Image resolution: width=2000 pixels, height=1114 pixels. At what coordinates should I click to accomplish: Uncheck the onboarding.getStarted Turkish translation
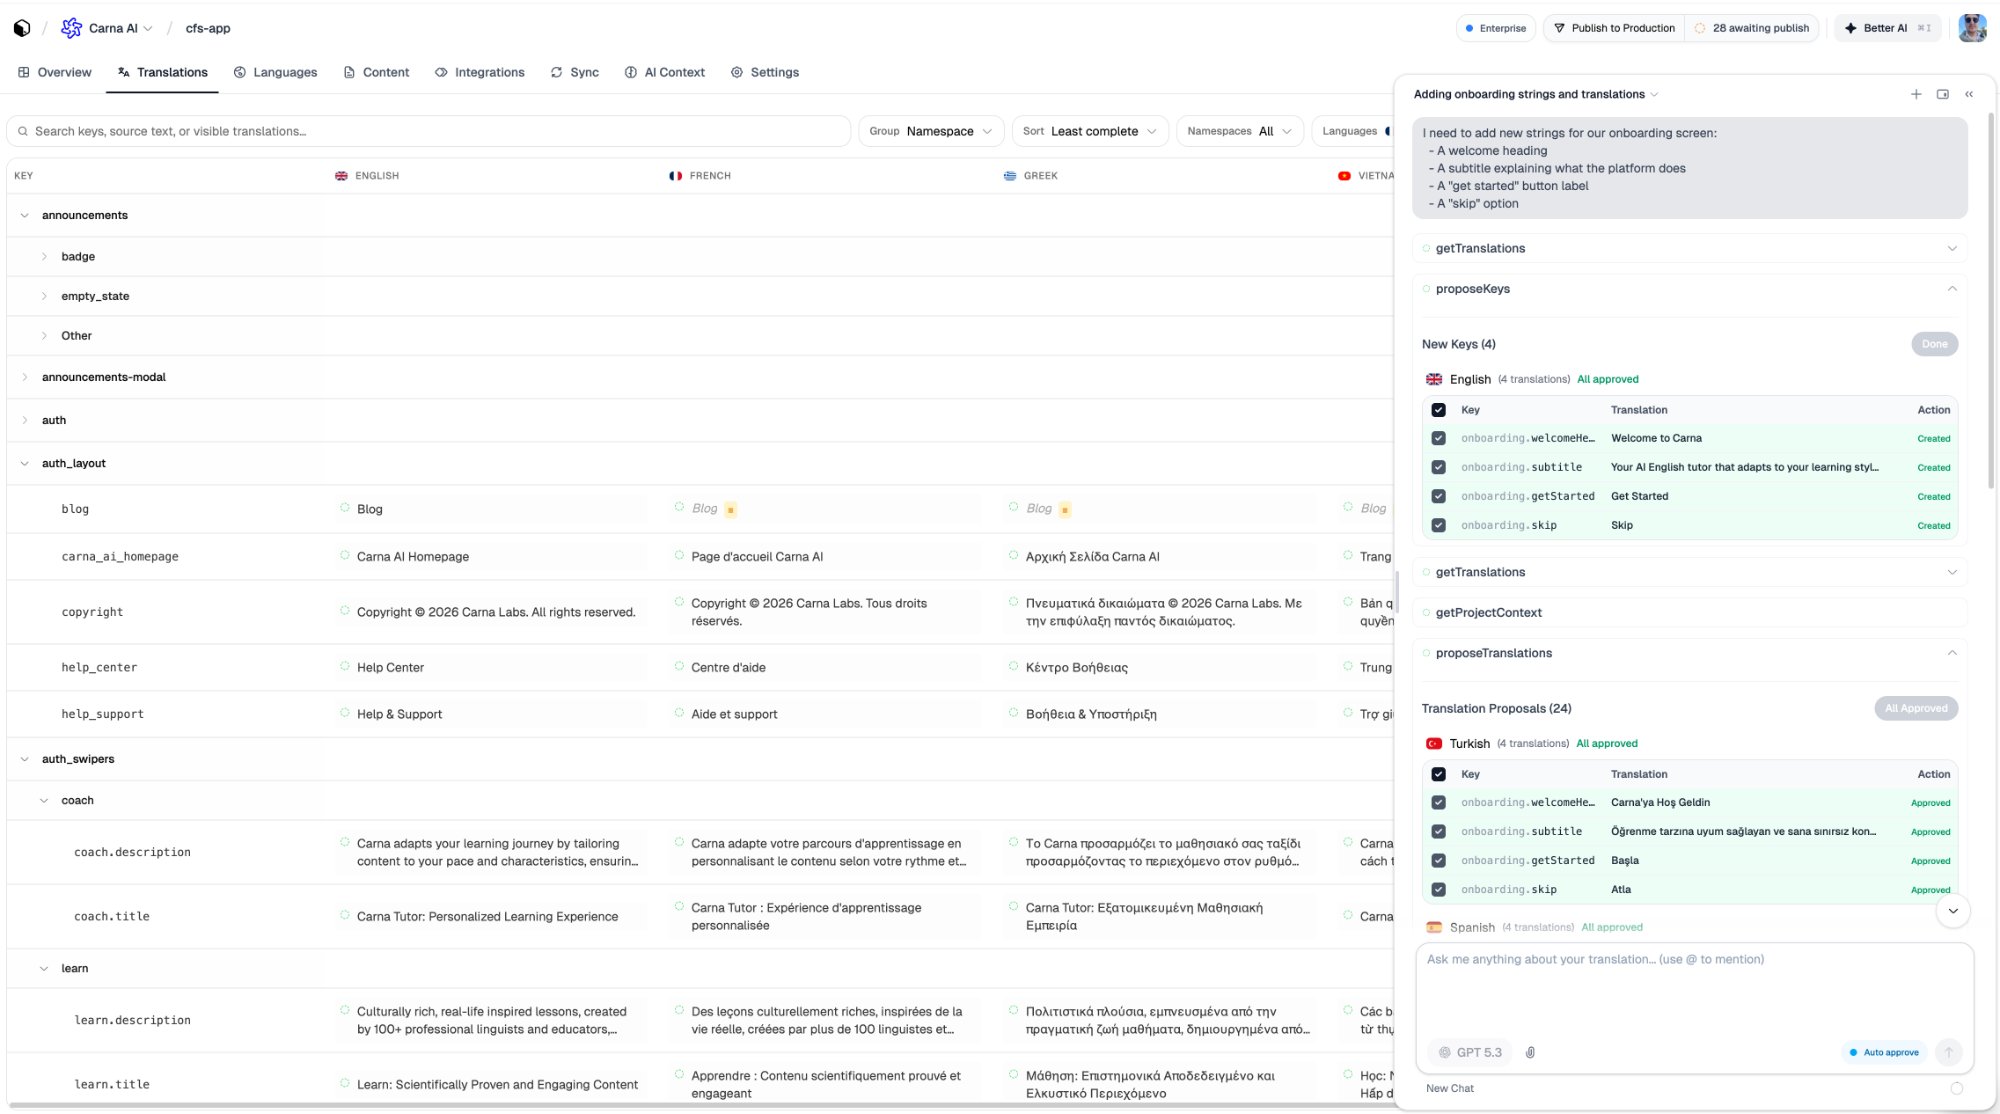coord(1439,860)
